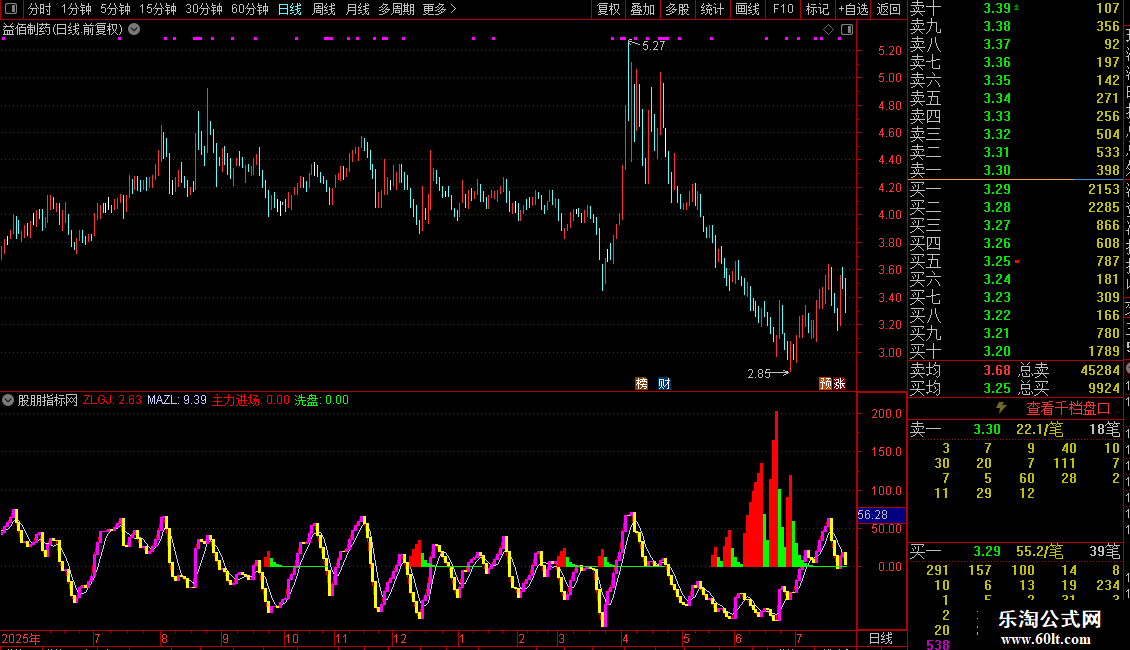Click the 股朋指标网 indicator name
Image resolution: width=1130 pixels, height=650 pixels.
tap(48, 400)
